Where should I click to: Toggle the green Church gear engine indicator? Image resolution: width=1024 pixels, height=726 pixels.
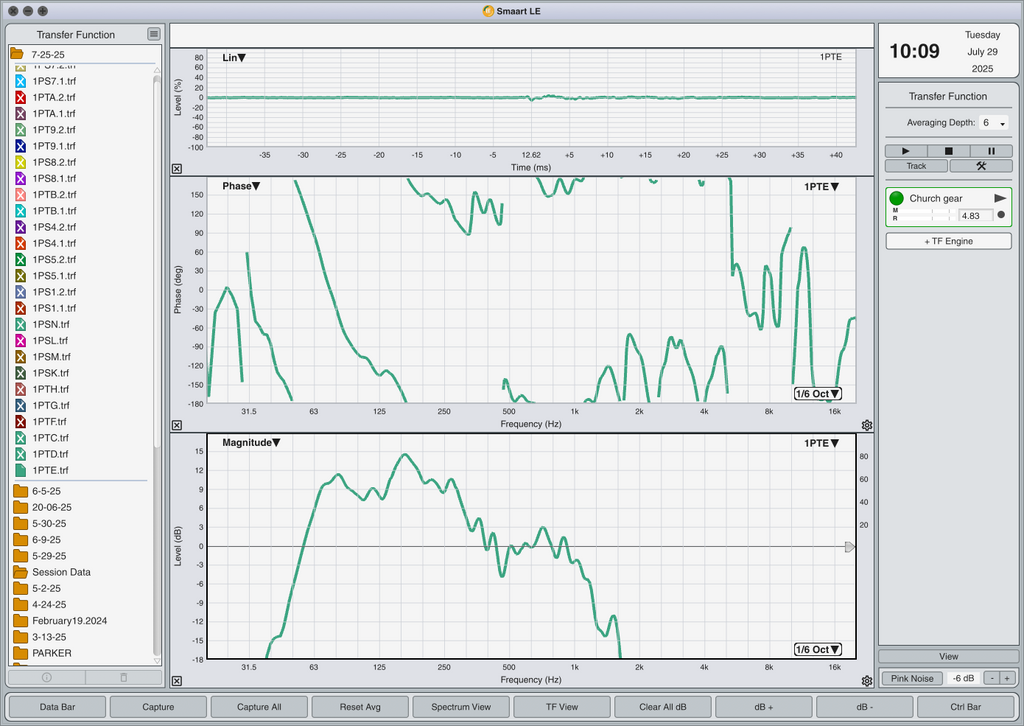897,198
